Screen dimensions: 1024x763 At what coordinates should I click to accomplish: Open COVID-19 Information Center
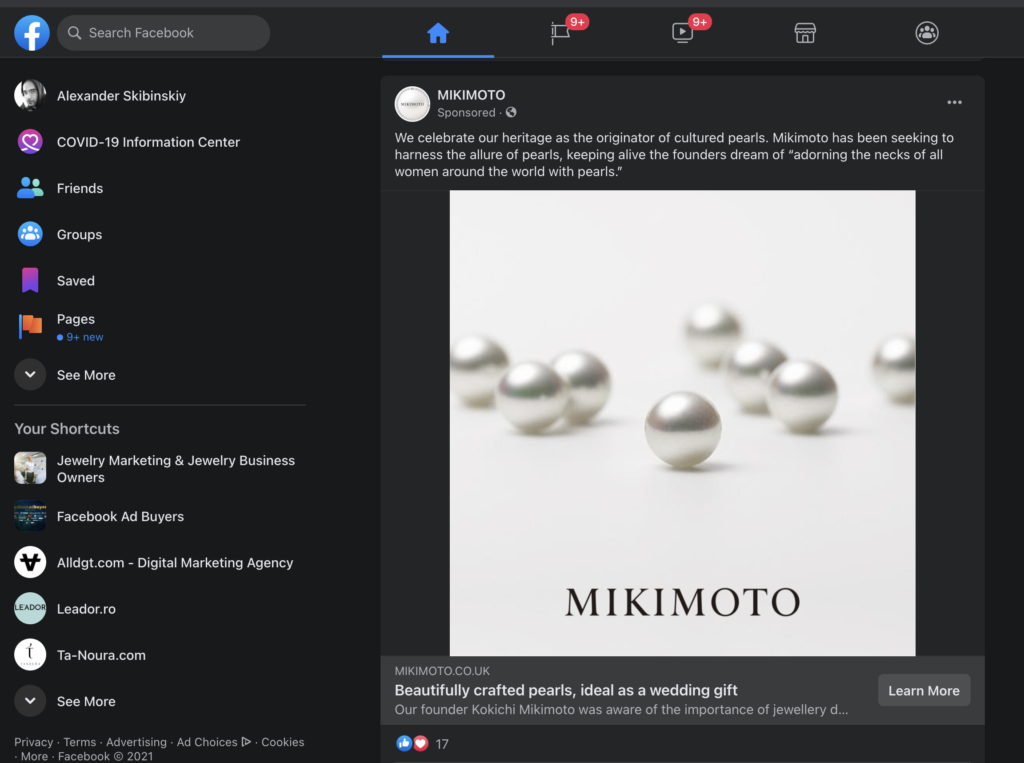coord(148,142)
